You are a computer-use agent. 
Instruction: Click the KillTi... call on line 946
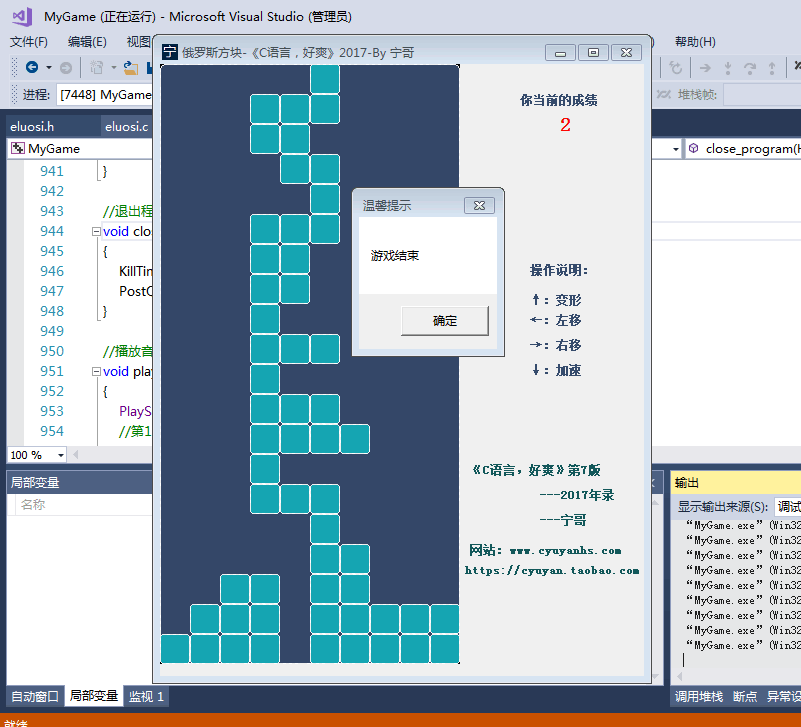tap(135, 271)
